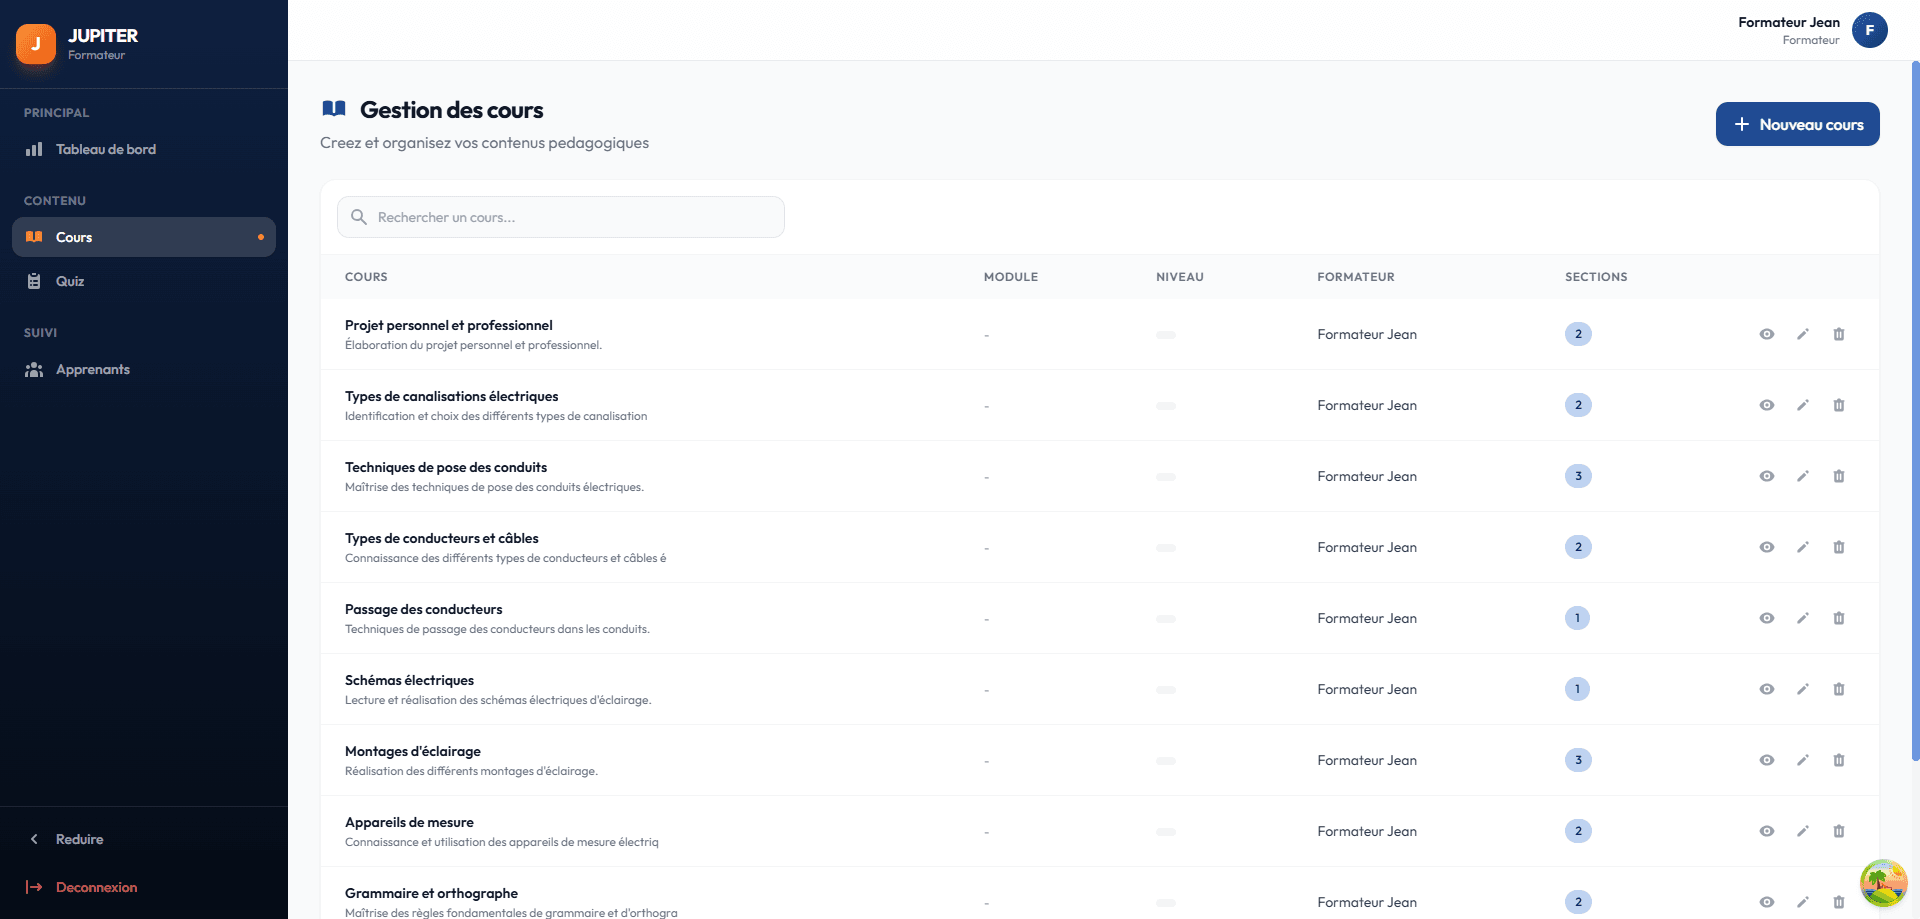Viewport: 1920px width, 919px height.
Task: View Types de conducteurs et câbles course
Action: [1767, 547]
